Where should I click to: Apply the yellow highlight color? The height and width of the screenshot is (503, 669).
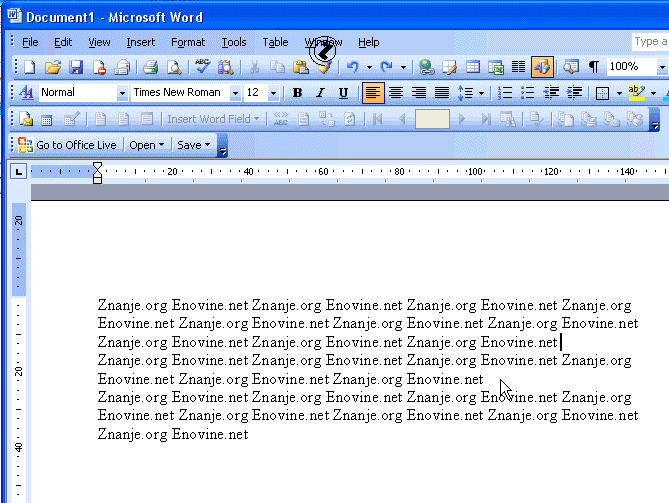(x=637, y=93)
